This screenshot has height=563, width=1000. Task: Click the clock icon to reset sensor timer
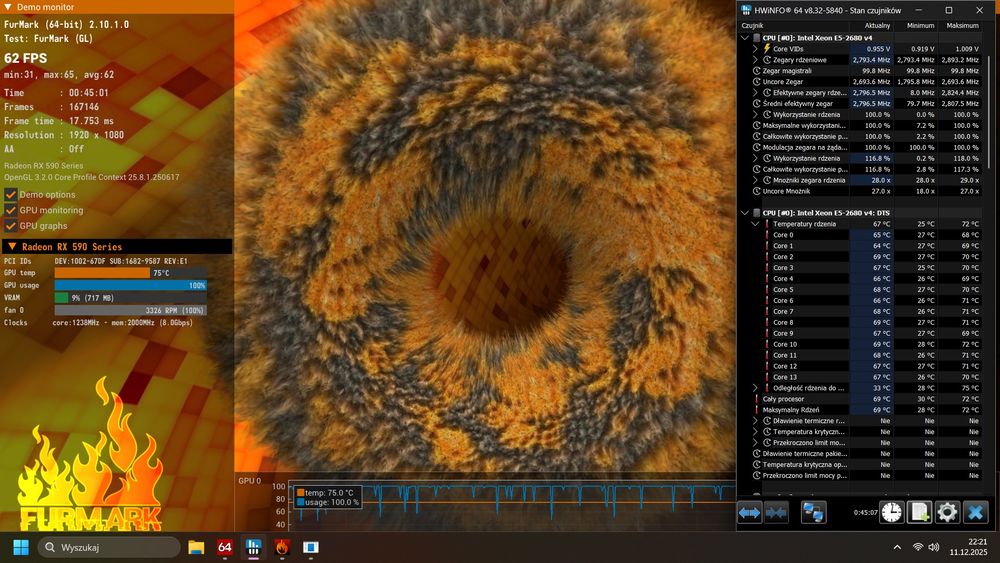pyautogui.click(x=892, y=513)
